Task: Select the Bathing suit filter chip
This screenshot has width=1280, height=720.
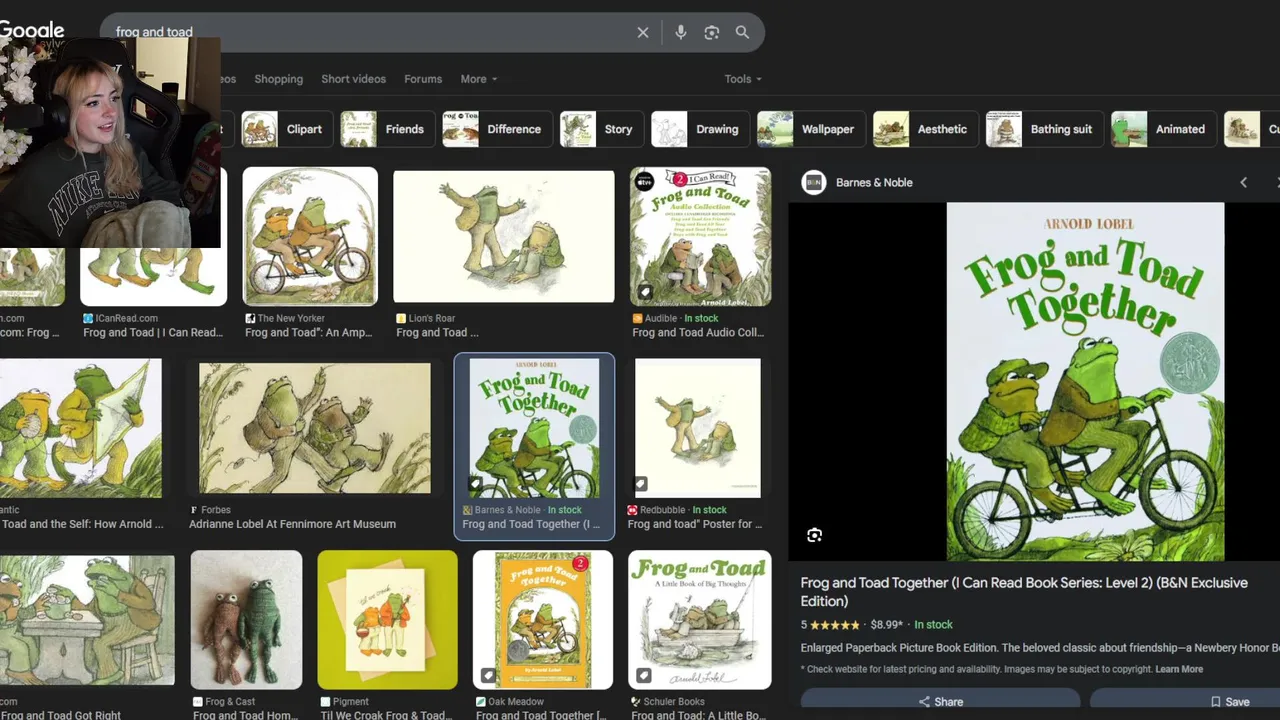Action: coord(1043,129)
